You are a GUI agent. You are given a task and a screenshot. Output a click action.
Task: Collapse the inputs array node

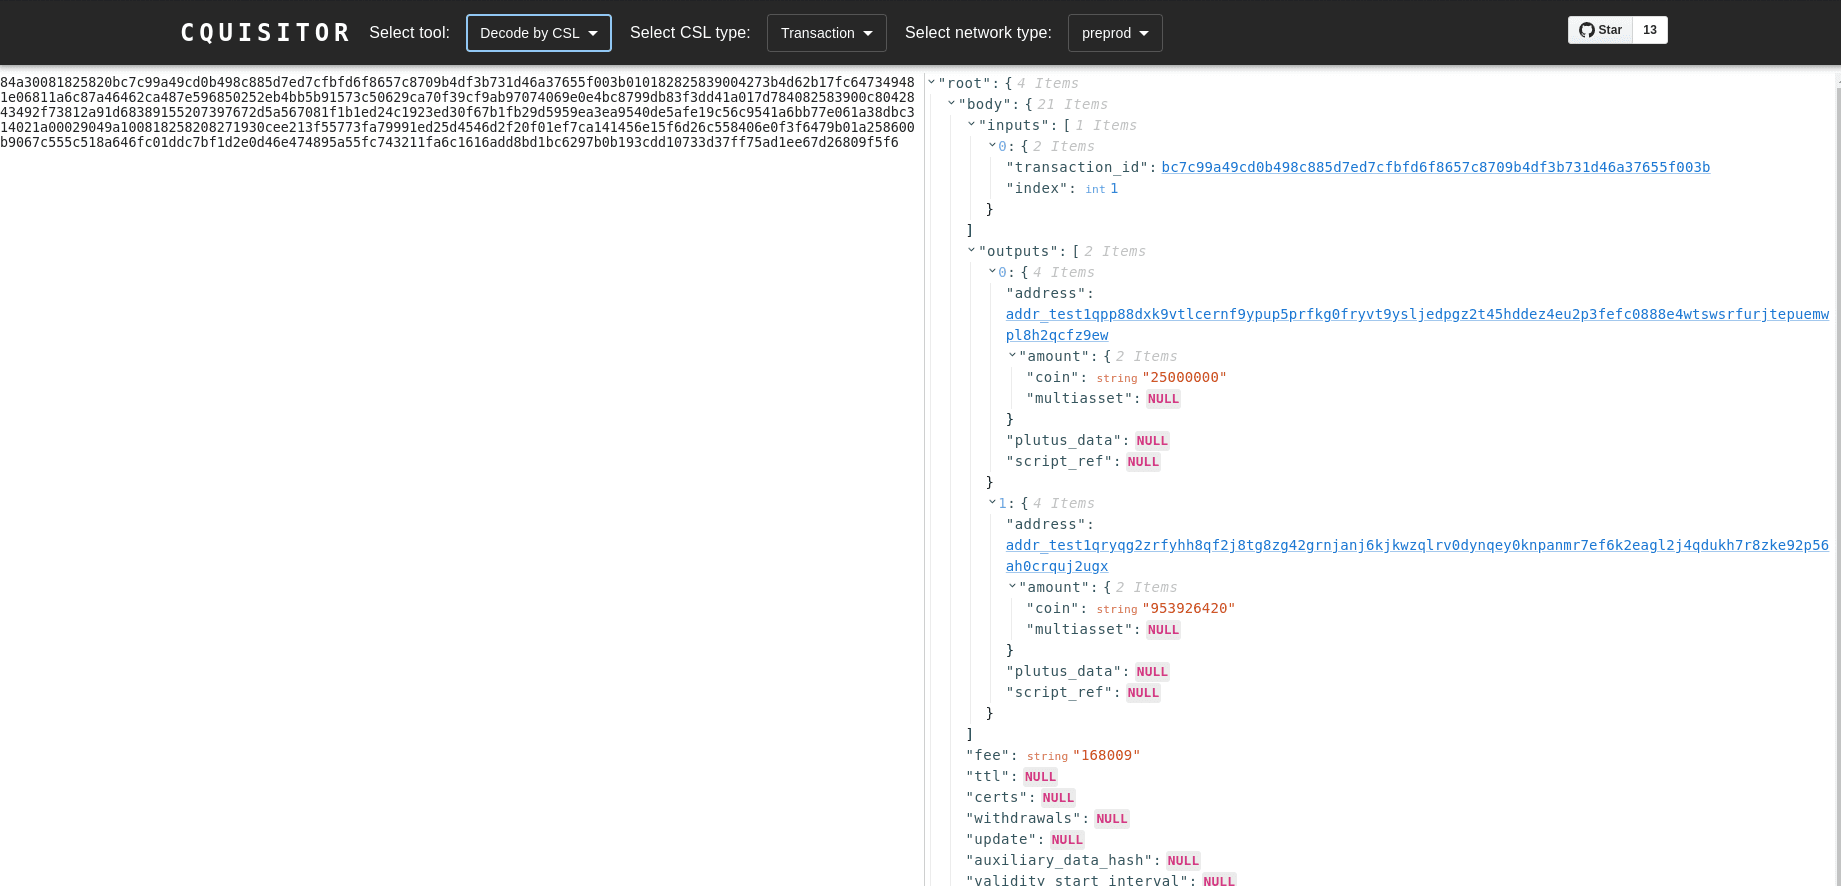click(x=972, y=125)
